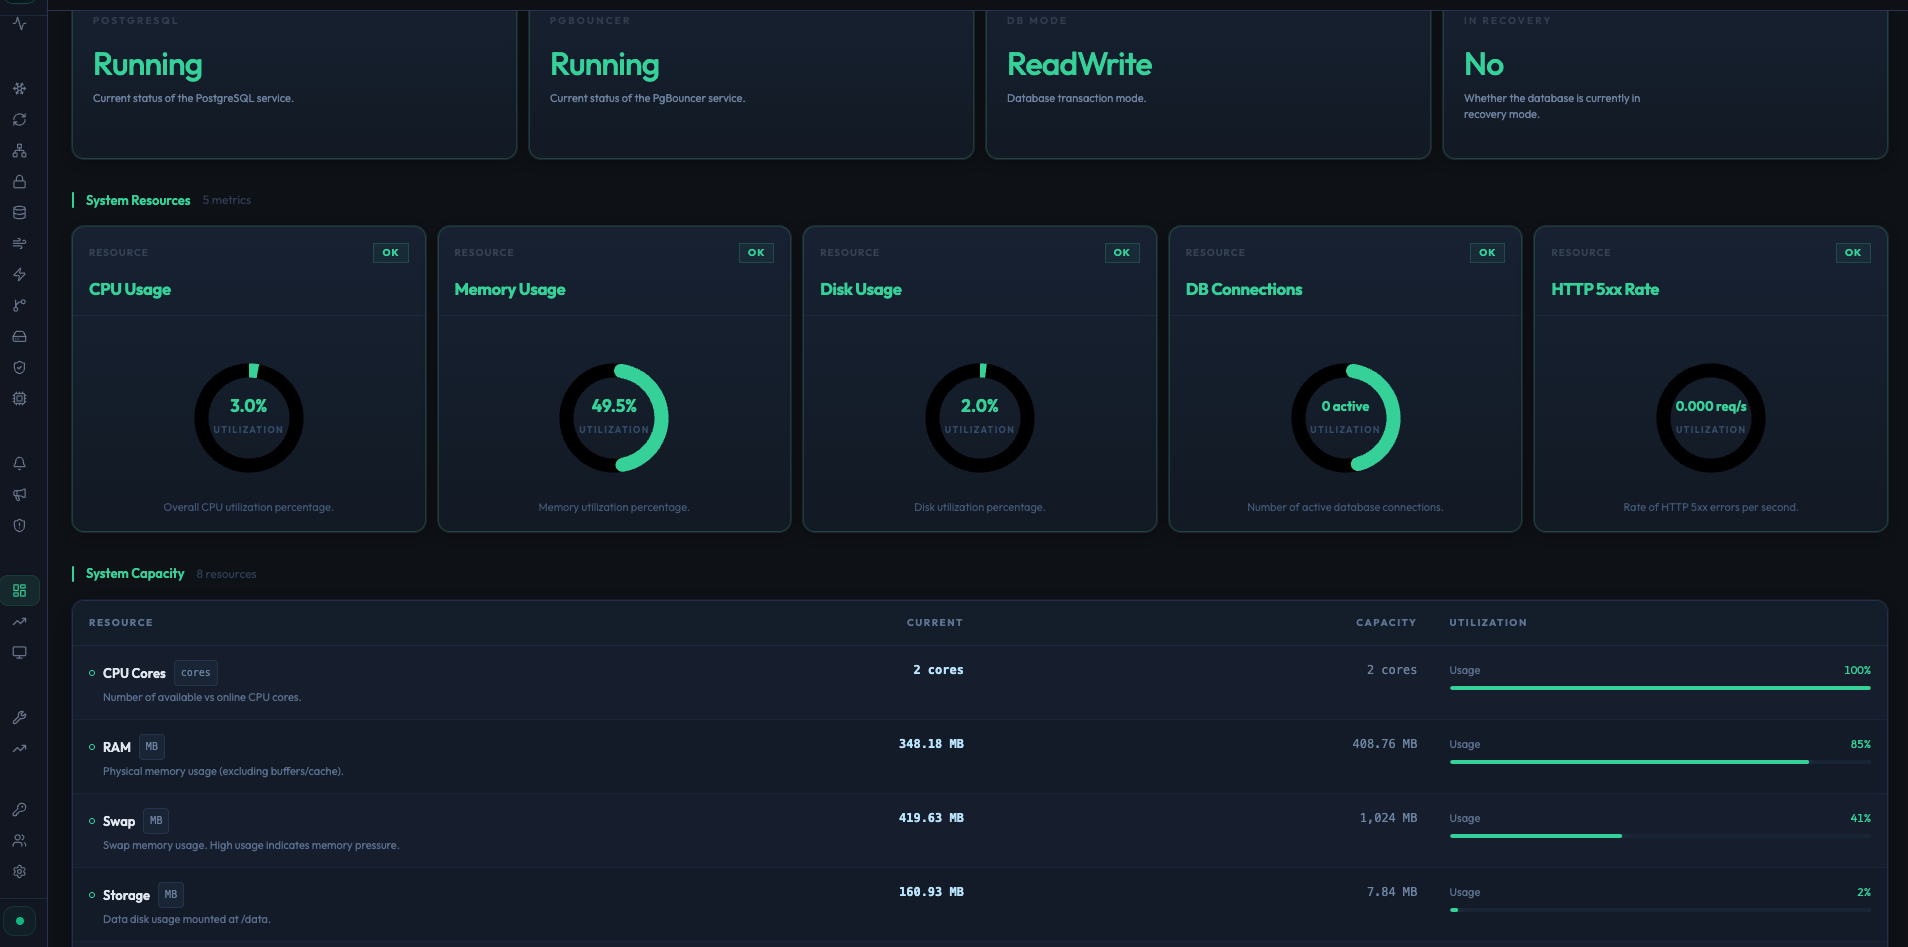The height and width of the screenshot is (947, 1908).
Task: Click the Disk Usage card title
Action: (x=861, y=289)
